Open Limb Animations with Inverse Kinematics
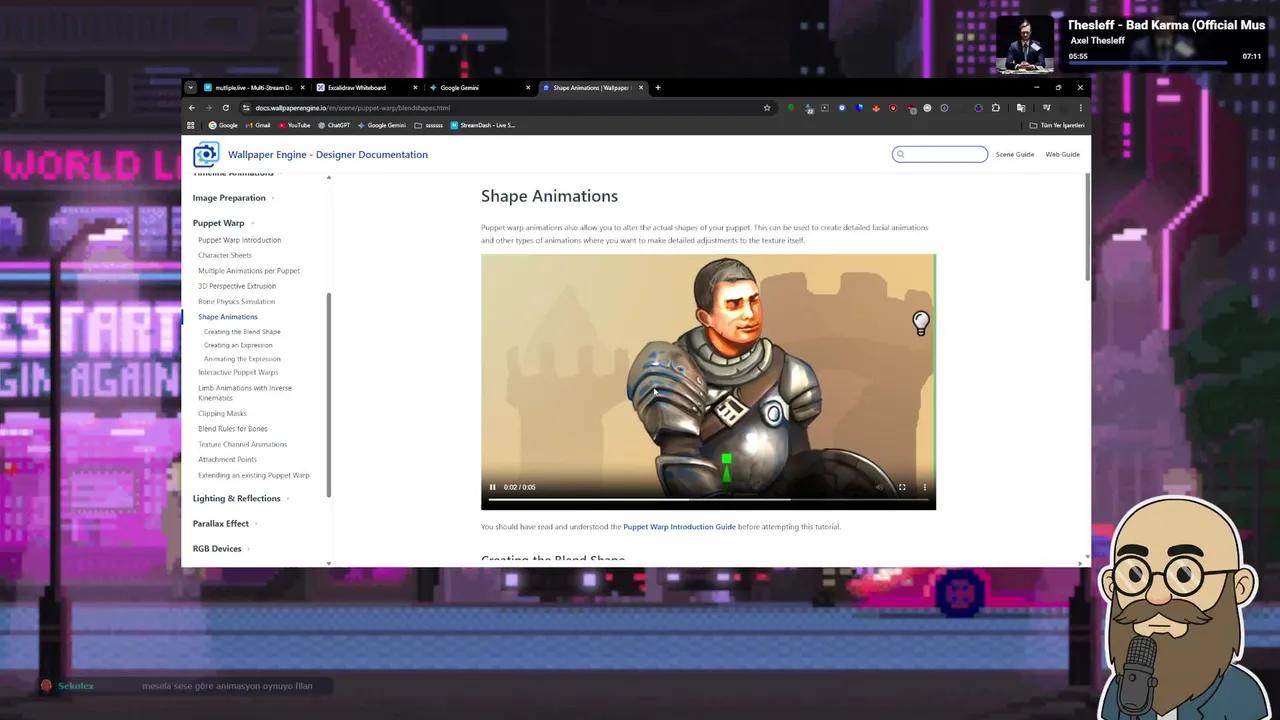The image size is (1280, 720). (245, 393)
